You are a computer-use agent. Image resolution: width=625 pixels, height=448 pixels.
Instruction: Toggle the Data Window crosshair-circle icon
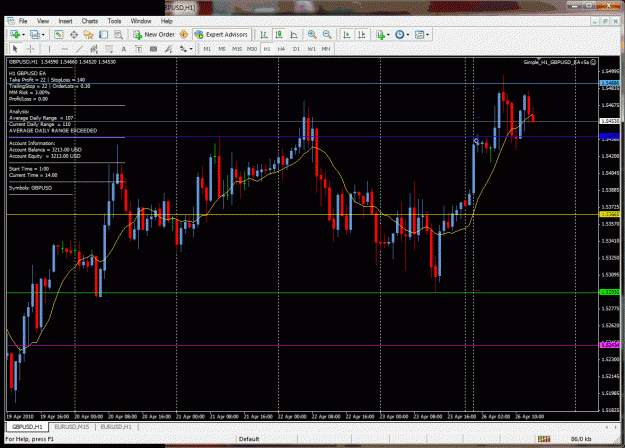click(x=74, y=35)
